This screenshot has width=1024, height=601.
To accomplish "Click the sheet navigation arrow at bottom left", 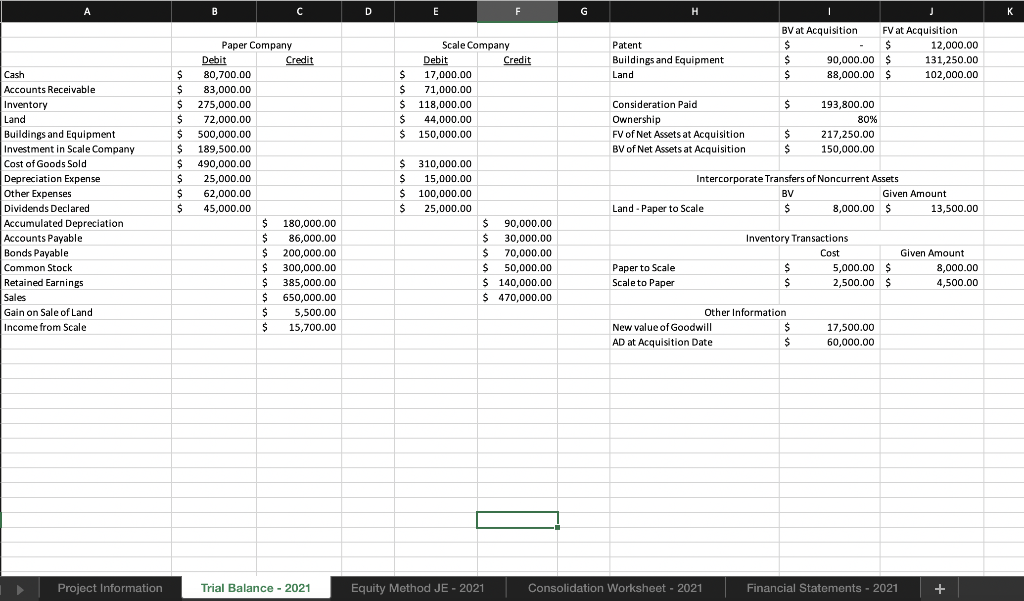I will 17,588.
